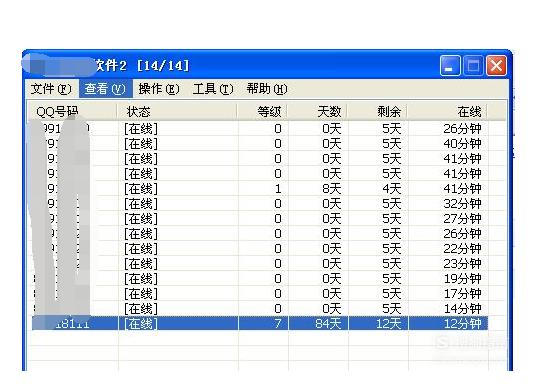
Task: Close the window
Action: click(x=496, y=65)
